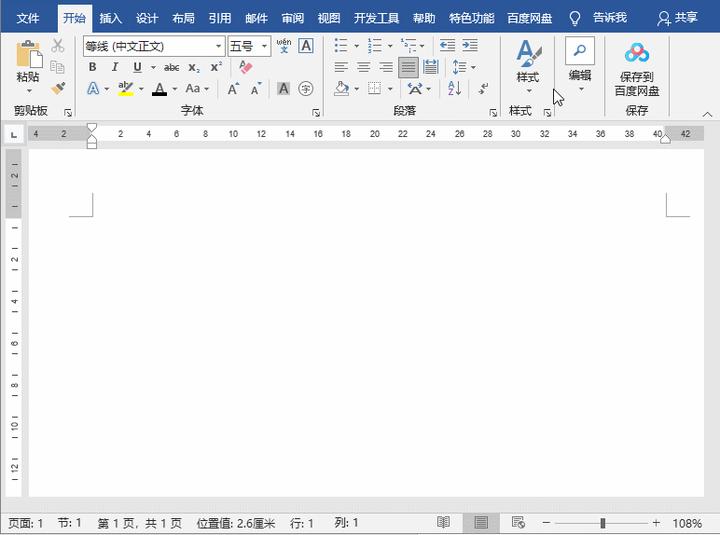Toggle justify alignment
The height and width of the screenshot is (535, 720).
408,68
